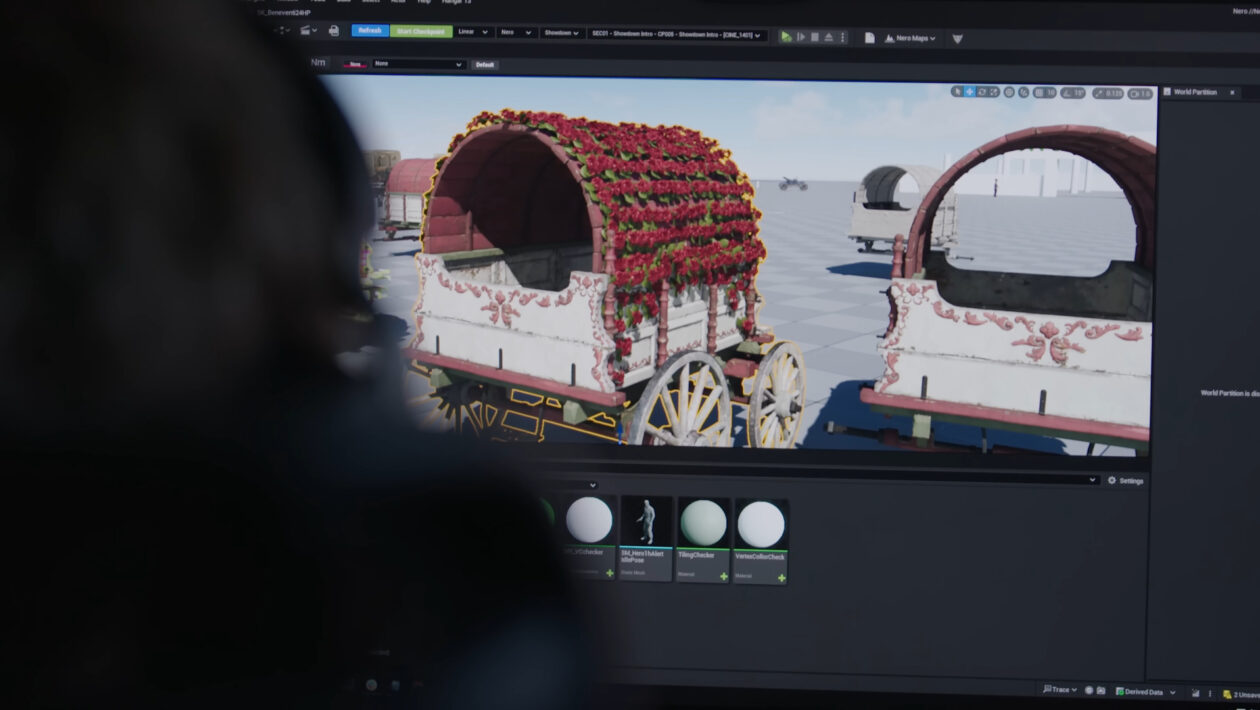Click the blue Refresh button
This screenshot has height=710, width=1260.
[x=370, y=31]
